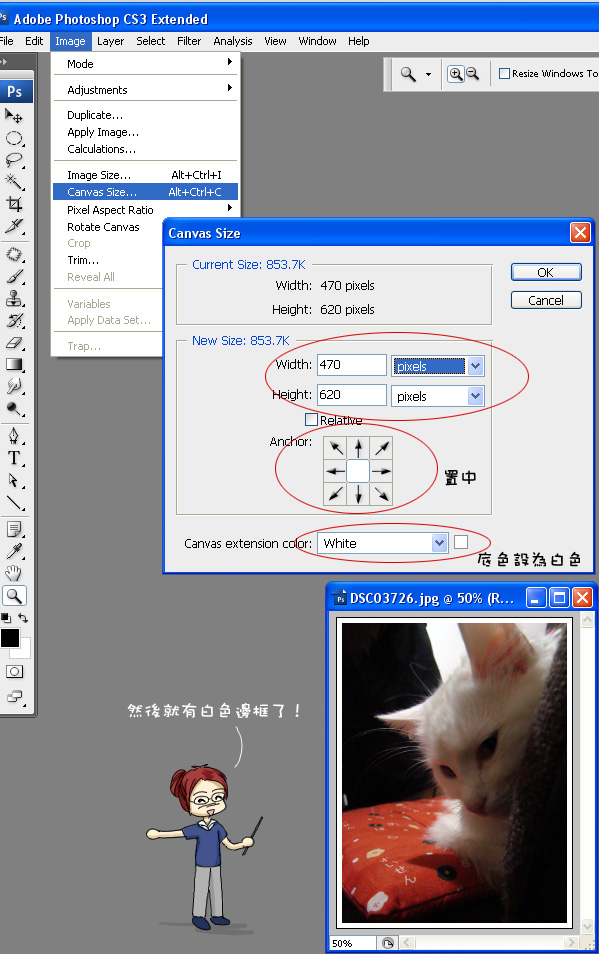Select the Healing Brush tool

coord(14,254)
